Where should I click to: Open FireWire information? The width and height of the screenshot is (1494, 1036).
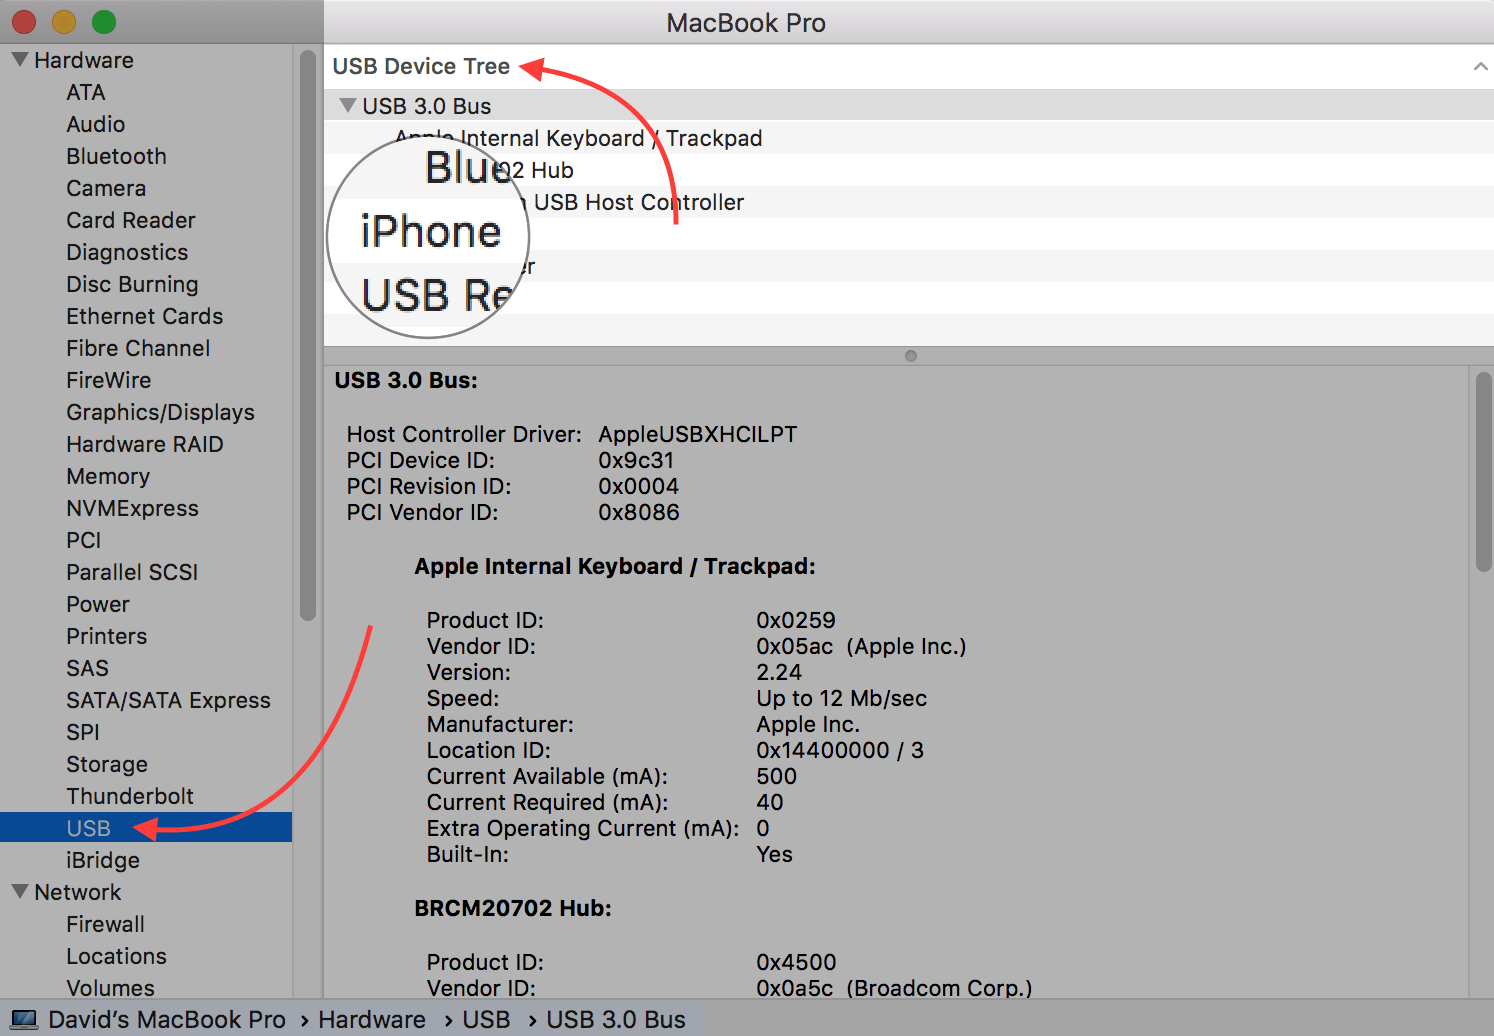coord(109,380)
